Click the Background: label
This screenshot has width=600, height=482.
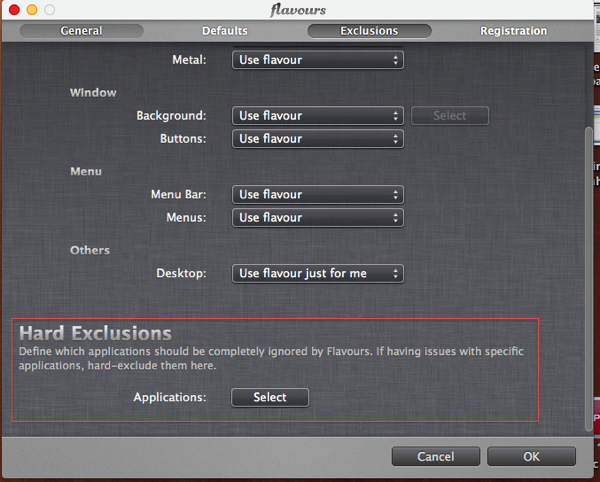point(171,116)
